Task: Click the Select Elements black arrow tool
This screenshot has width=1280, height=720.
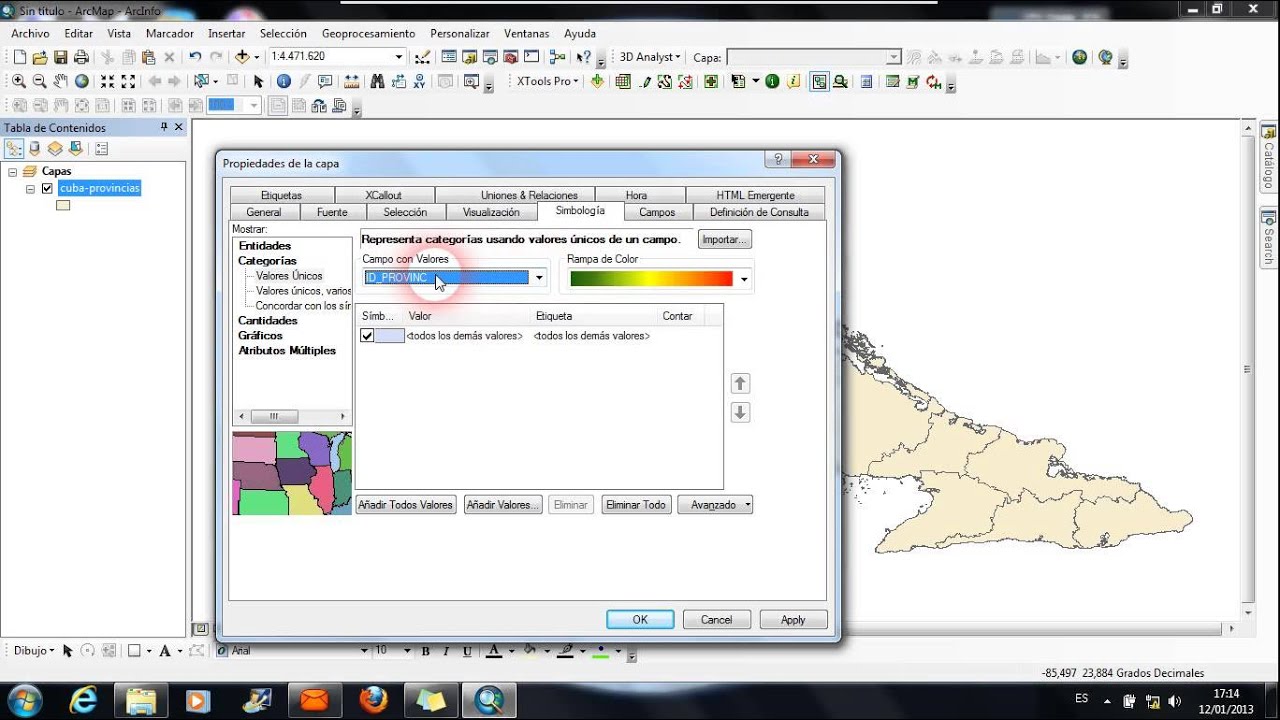Action: click(x=258, y=81)
